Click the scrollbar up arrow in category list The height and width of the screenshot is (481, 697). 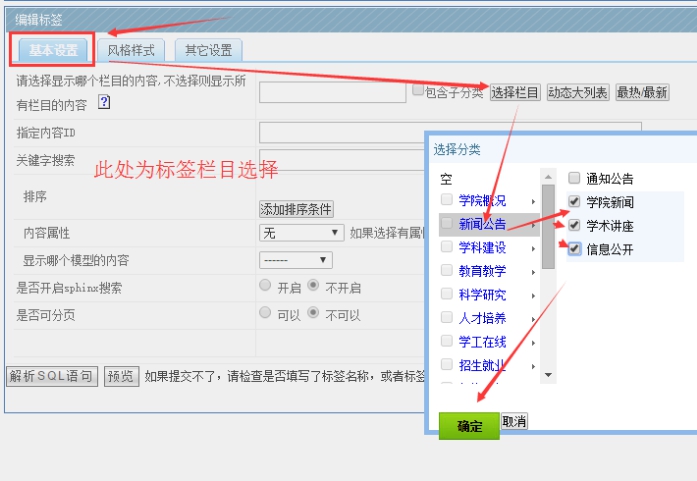pyautogui.click(x=548, y=175)
